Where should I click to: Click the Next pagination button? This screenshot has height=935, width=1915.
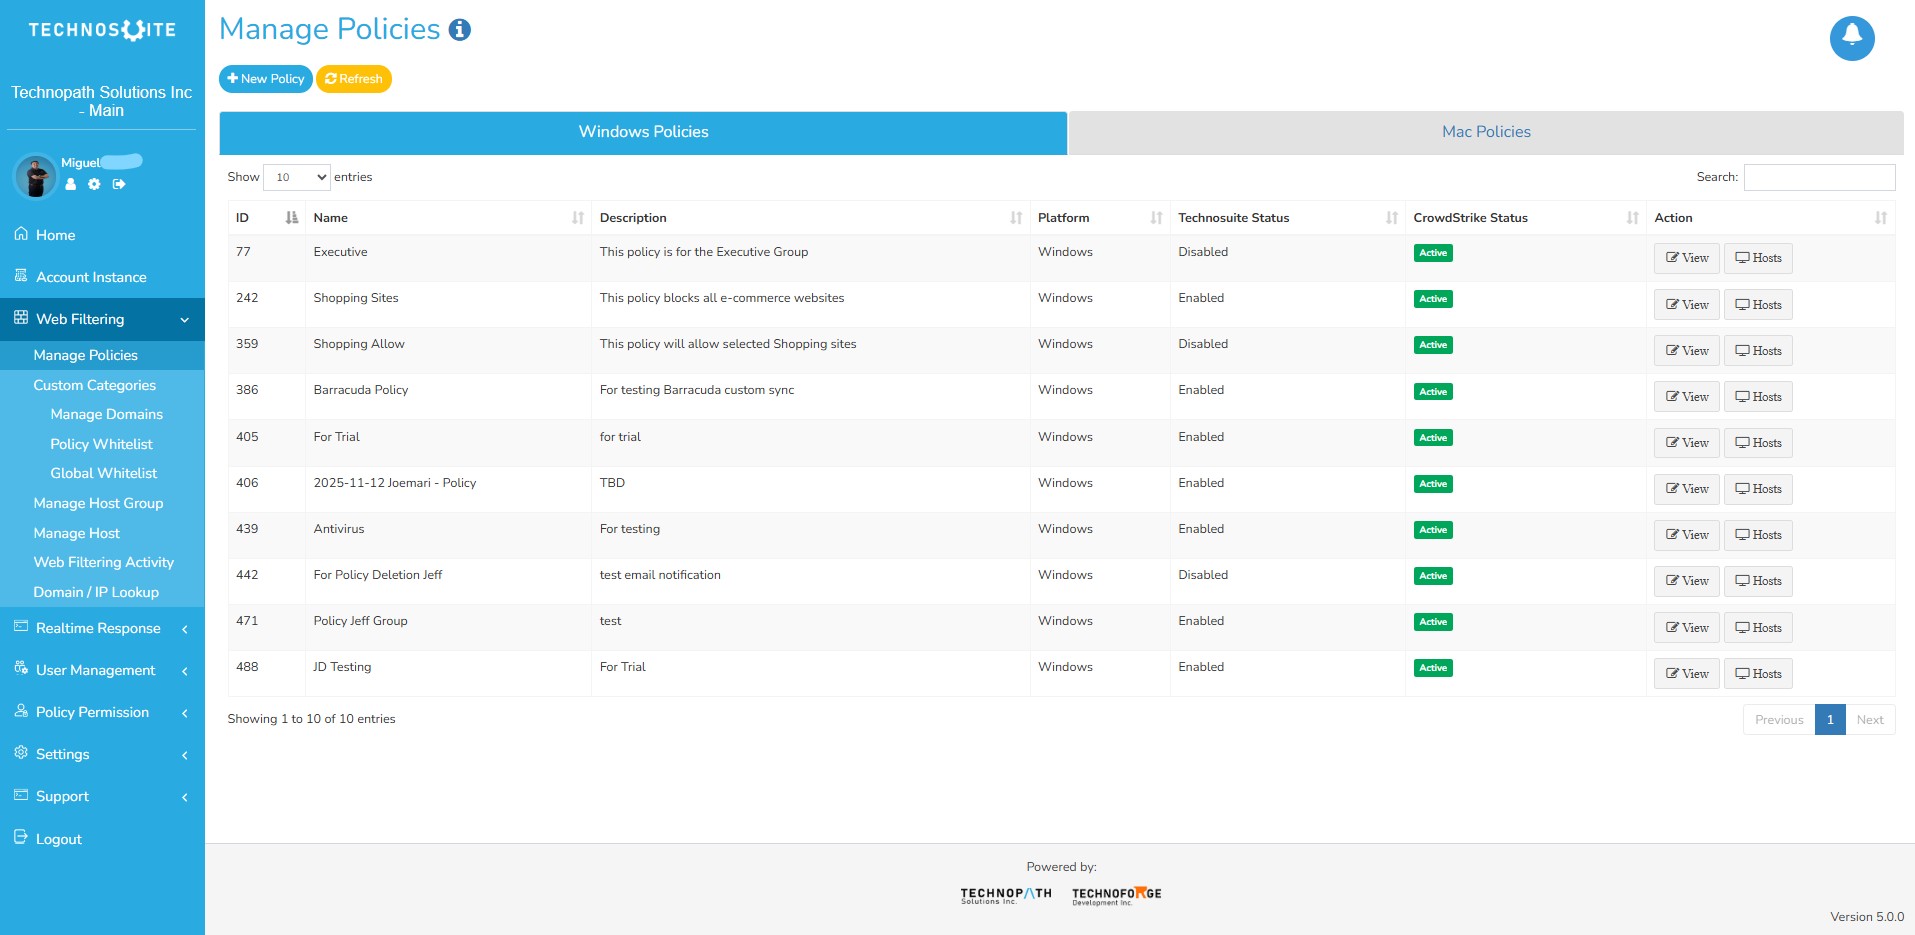(x=1869, y=720)
